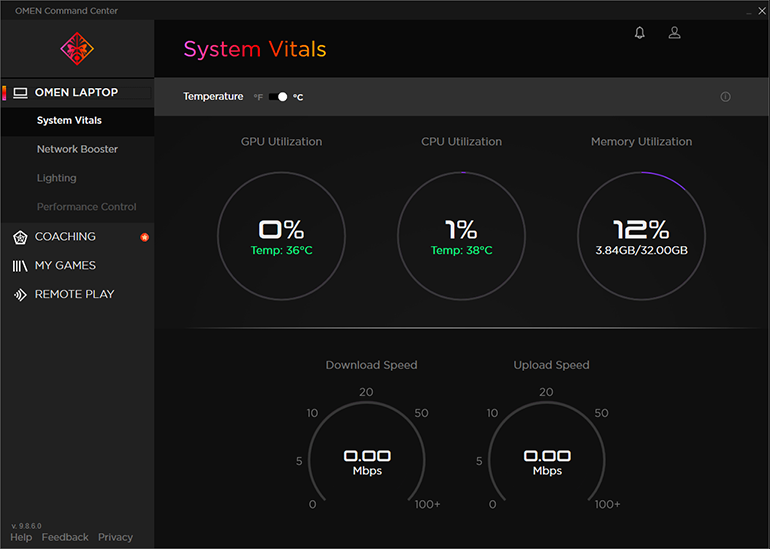Click the 'Upload Speed' label
The width and height of the screenshot is (770, 549).
coord(551,365)
